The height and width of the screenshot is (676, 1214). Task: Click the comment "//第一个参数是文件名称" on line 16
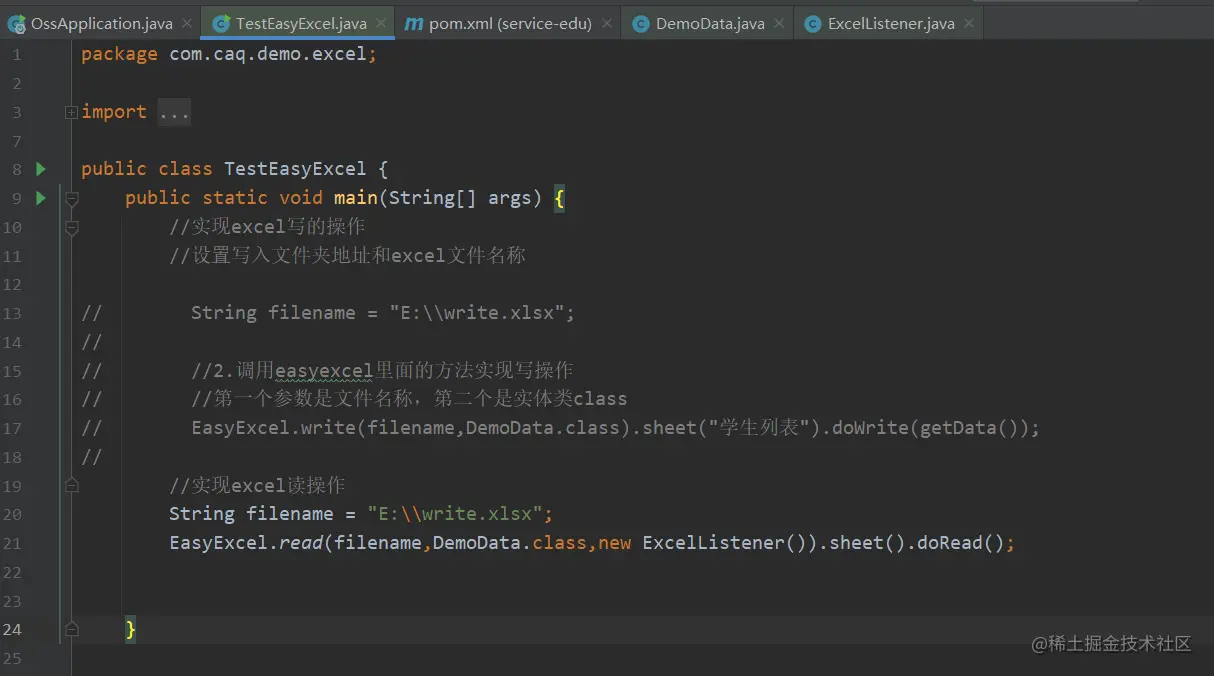[305, 399]
